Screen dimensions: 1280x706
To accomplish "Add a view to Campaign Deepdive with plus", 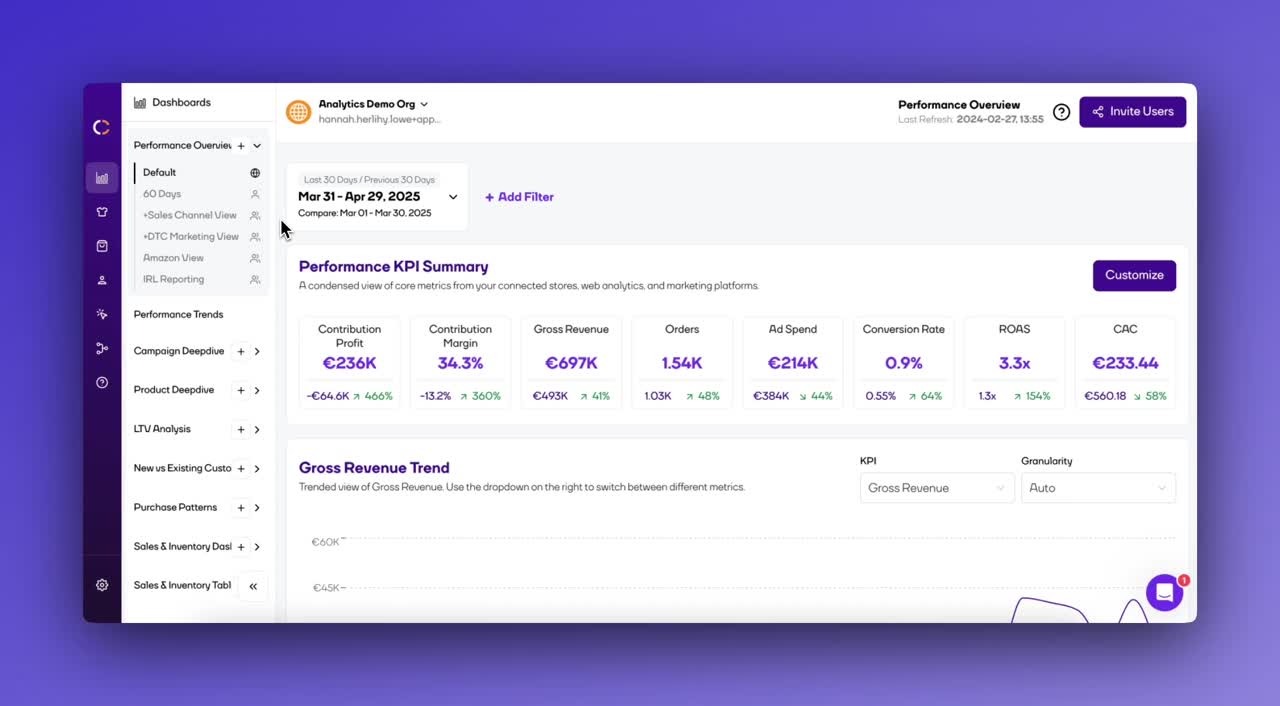I will point(241,352).
